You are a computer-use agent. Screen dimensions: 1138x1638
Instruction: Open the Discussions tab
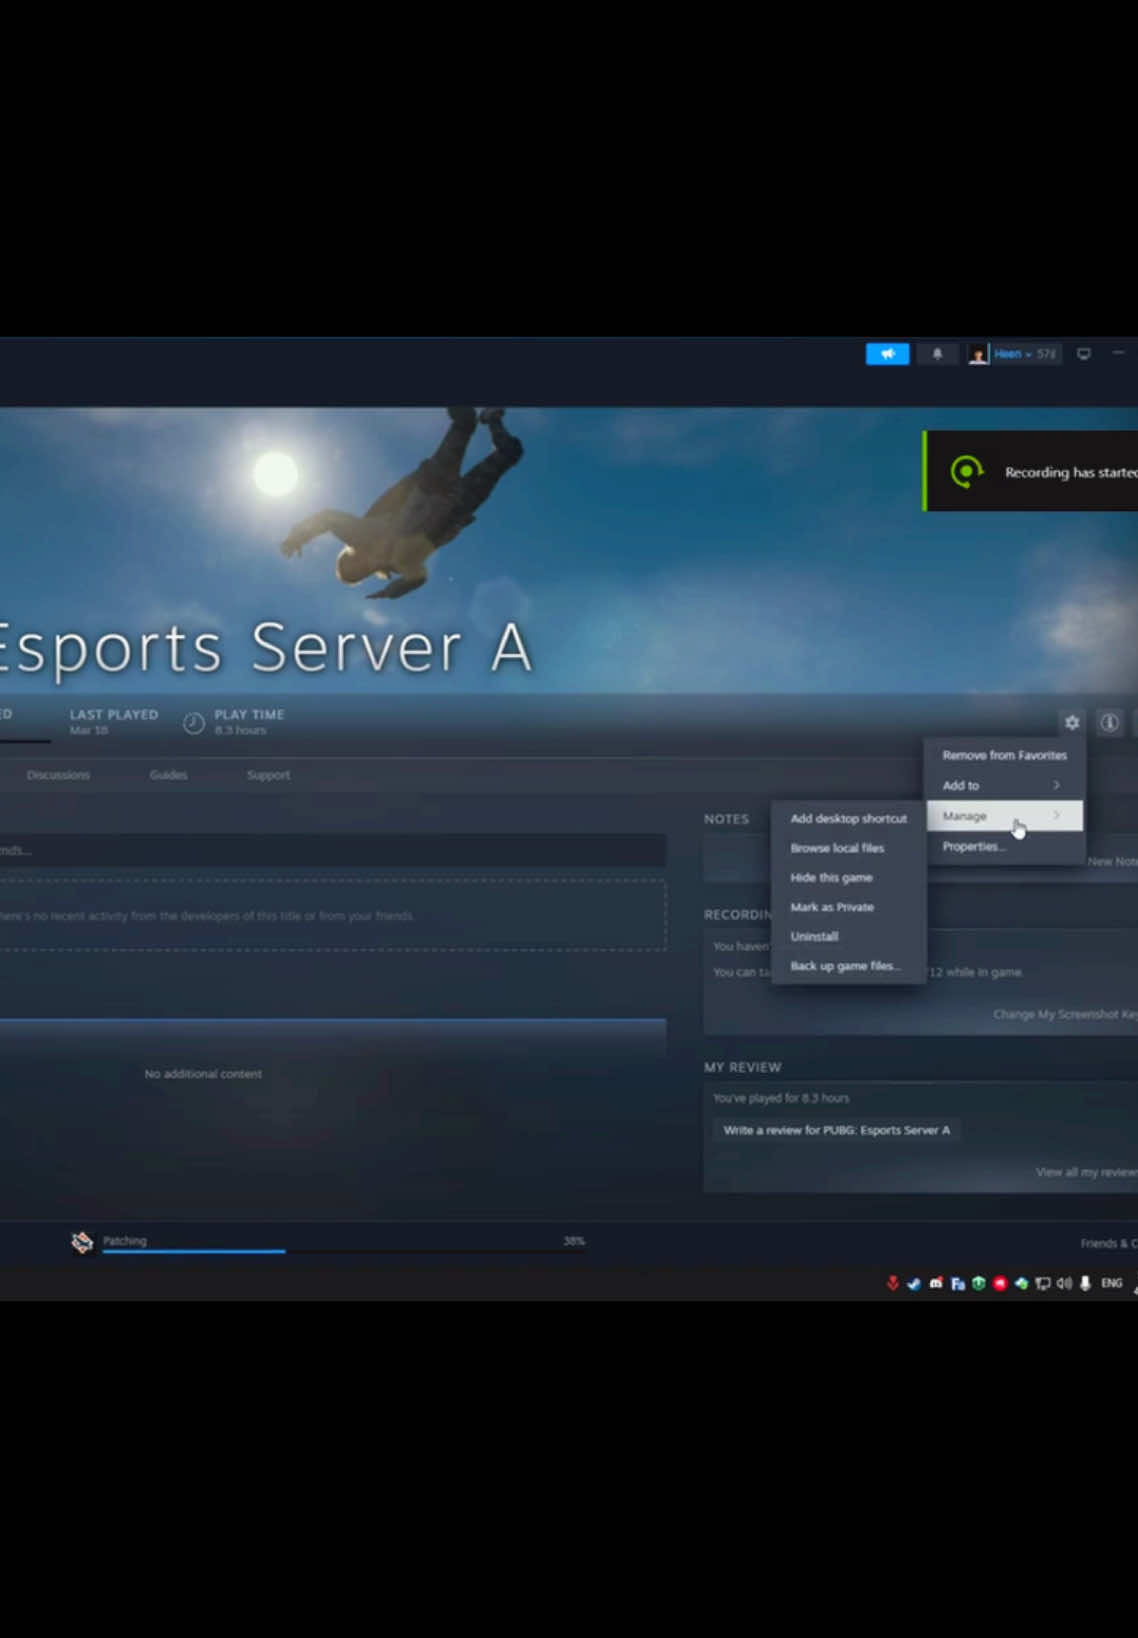(58, 775)
